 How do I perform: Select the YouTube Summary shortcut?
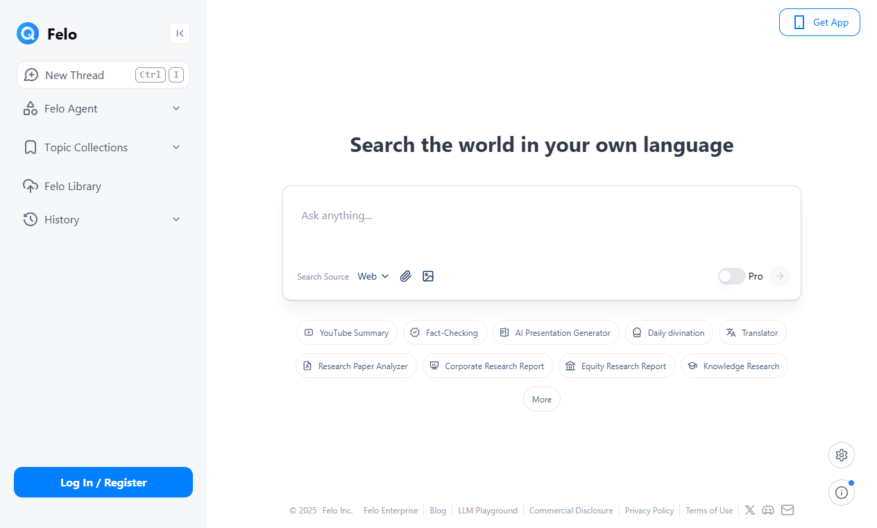pyautogui.click(x=347, y=333)
